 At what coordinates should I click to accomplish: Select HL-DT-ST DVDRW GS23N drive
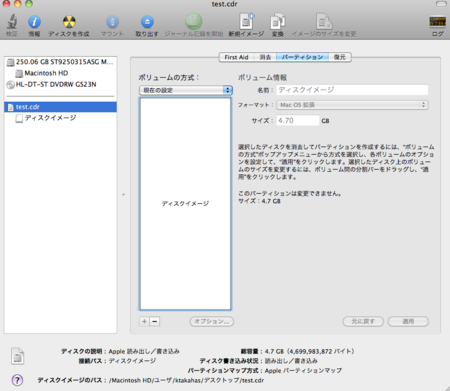pos(60,85)
